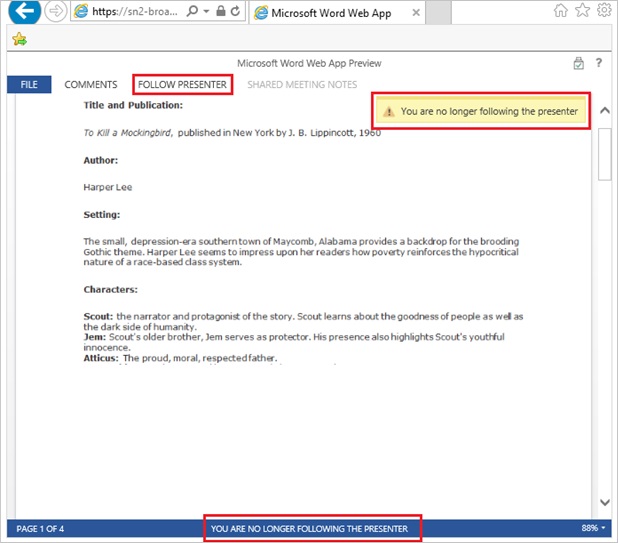
Task: Click the scrollbar down arrow
Action: (604, 502)
